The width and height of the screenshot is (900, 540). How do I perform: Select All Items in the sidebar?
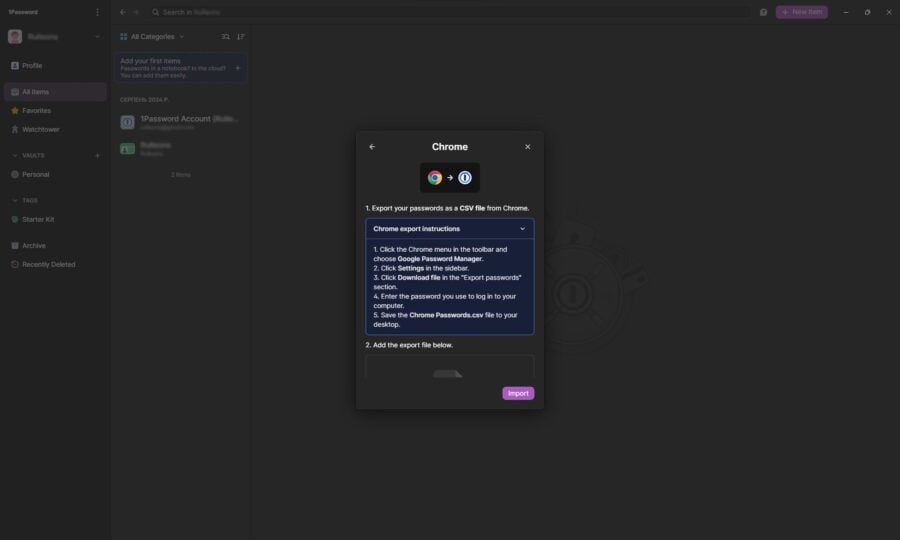pos(55,92)
